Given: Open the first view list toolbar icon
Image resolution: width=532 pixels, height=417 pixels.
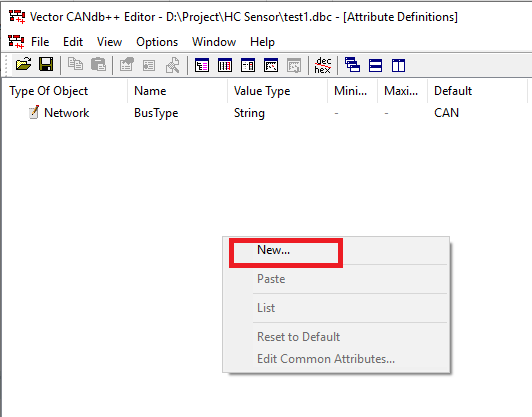Looking at the screenshot, I should (202, 65).
